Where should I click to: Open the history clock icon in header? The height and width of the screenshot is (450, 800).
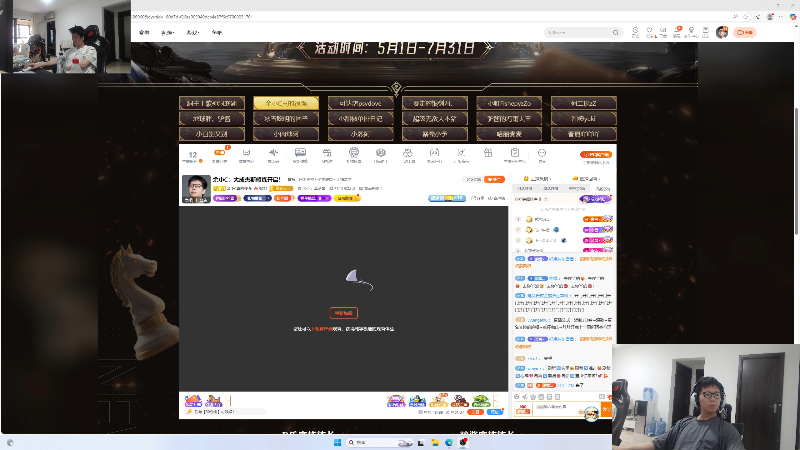pos(635,32)
